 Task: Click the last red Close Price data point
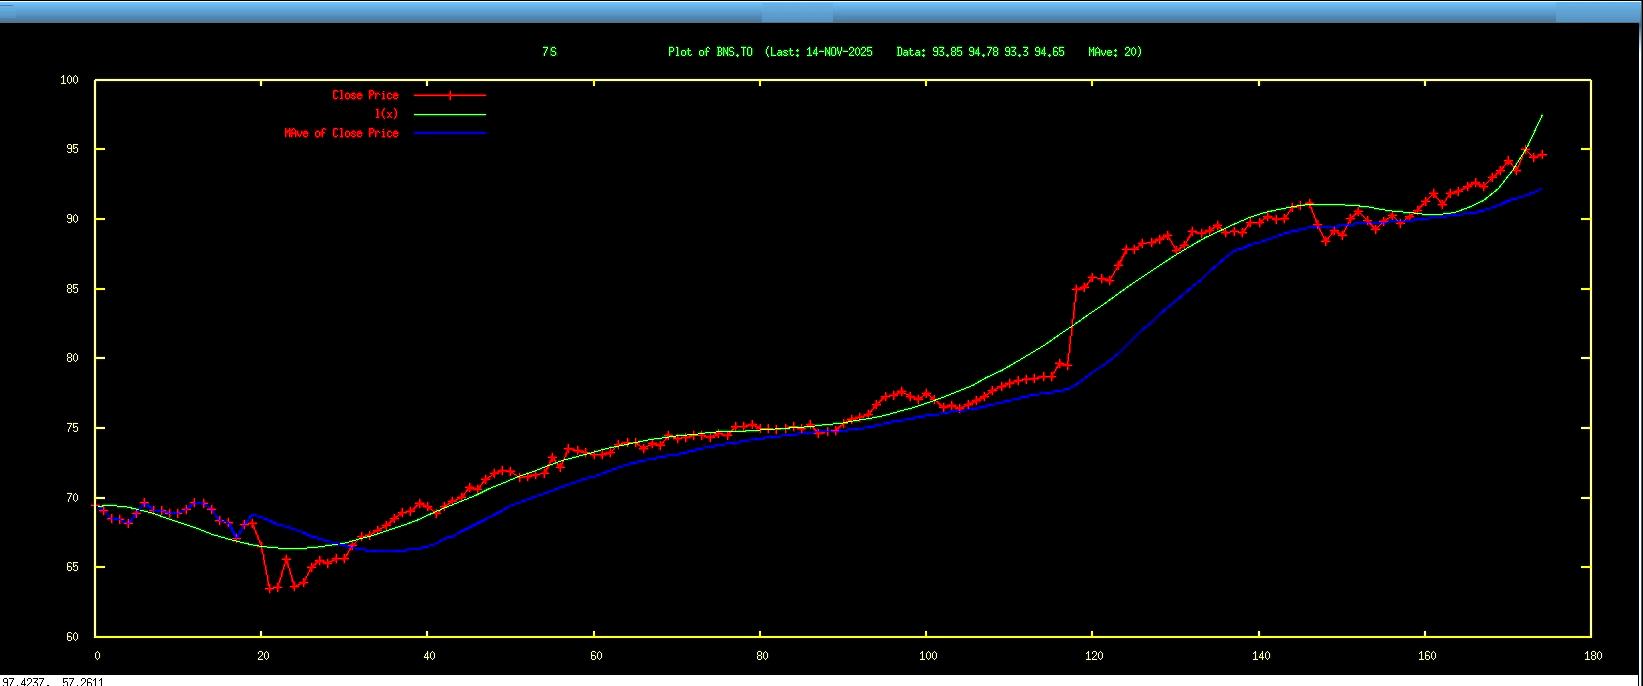click(x=1542, y=155)
